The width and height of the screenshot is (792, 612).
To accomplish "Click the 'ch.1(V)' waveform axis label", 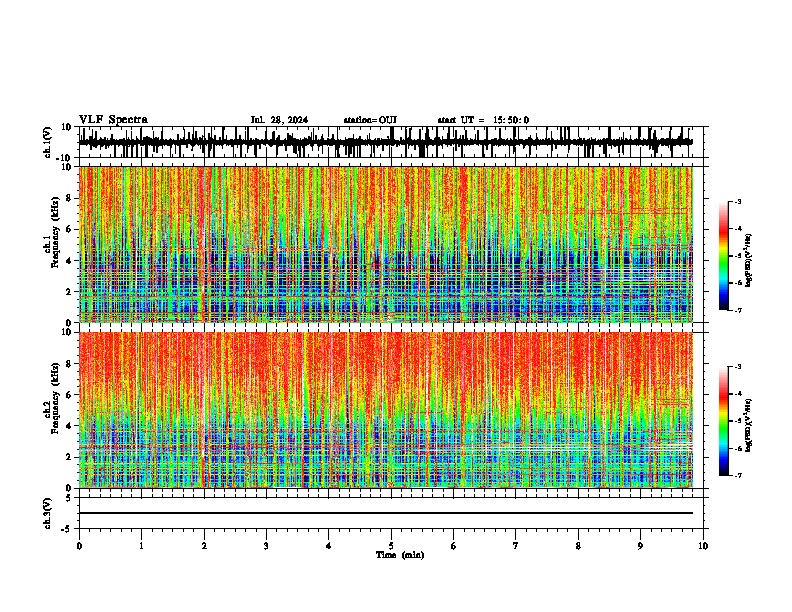I will click(x=48, y=142).
